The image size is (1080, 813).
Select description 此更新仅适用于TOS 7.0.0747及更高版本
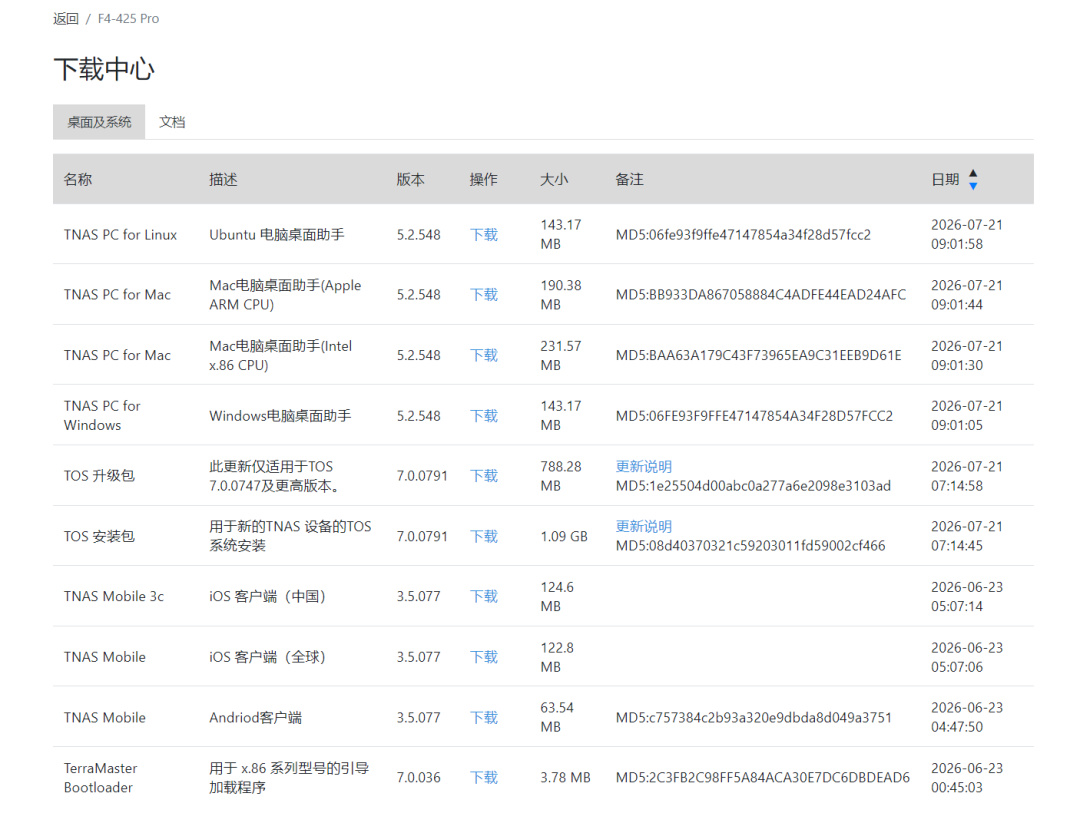(275, 476)
